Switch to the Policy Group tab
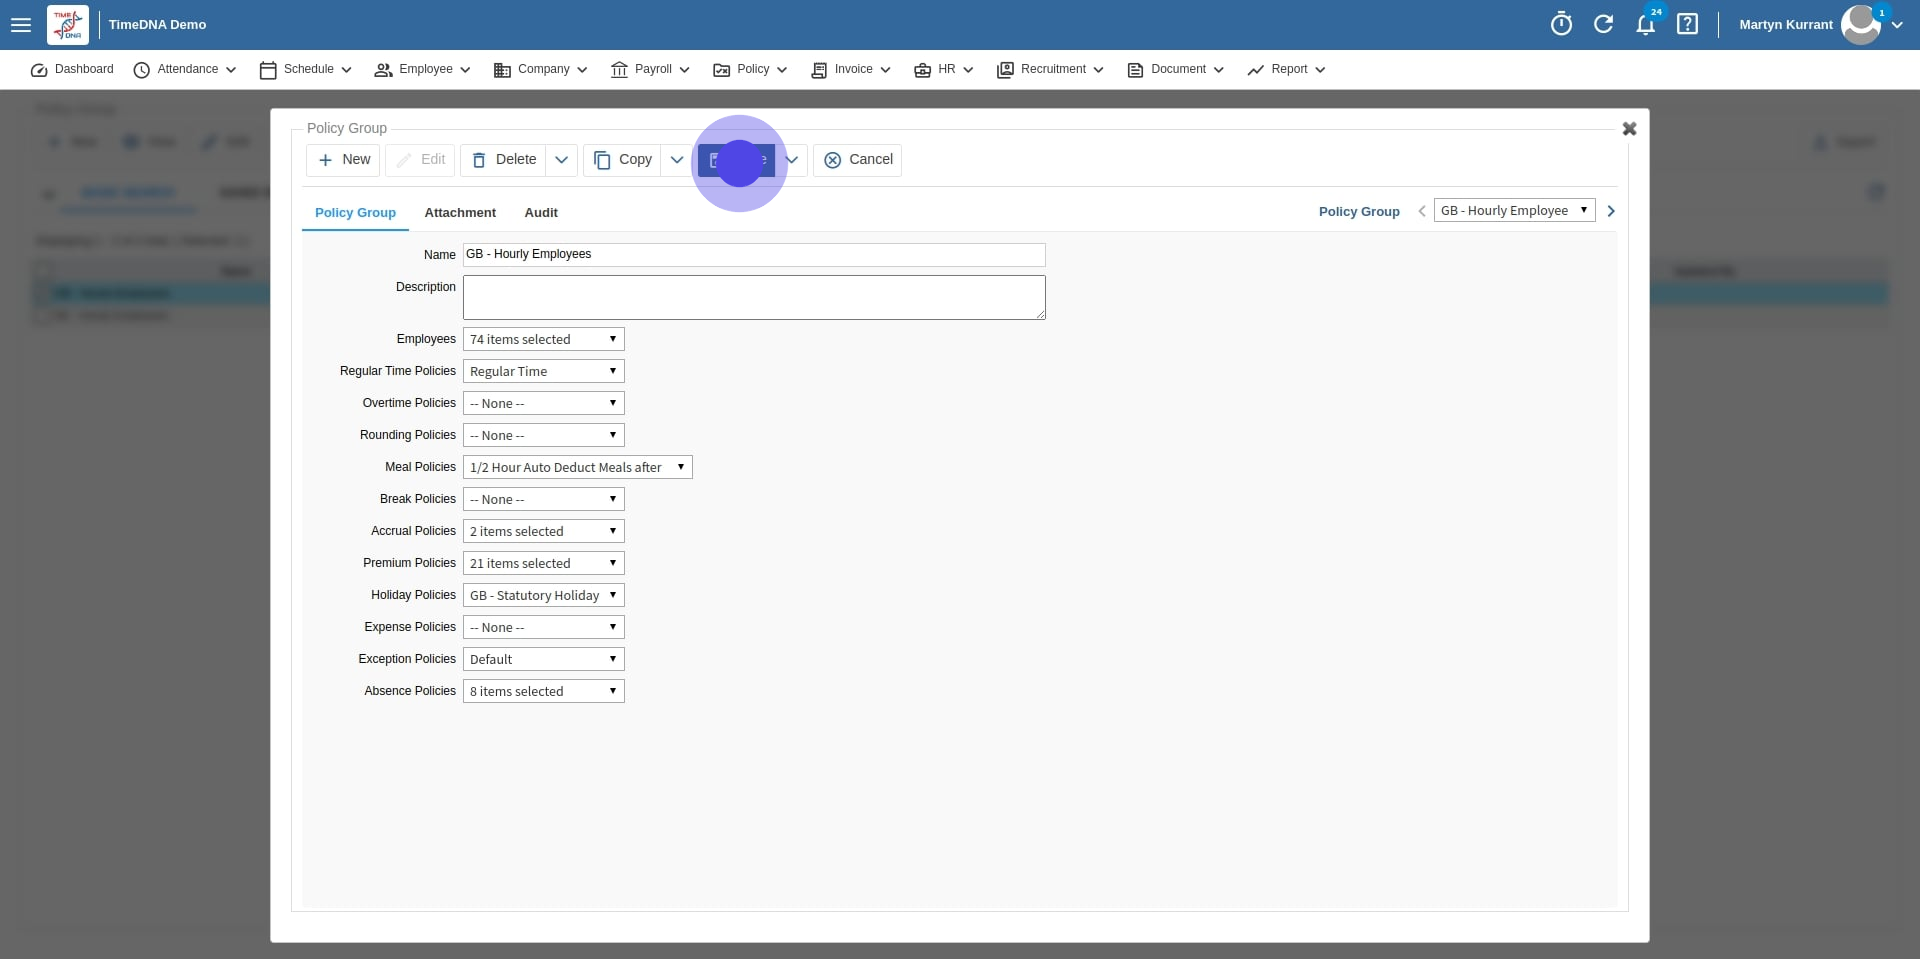Image resolution: width=1920 pixels, height=959 pixels. (x=355, y=213)
